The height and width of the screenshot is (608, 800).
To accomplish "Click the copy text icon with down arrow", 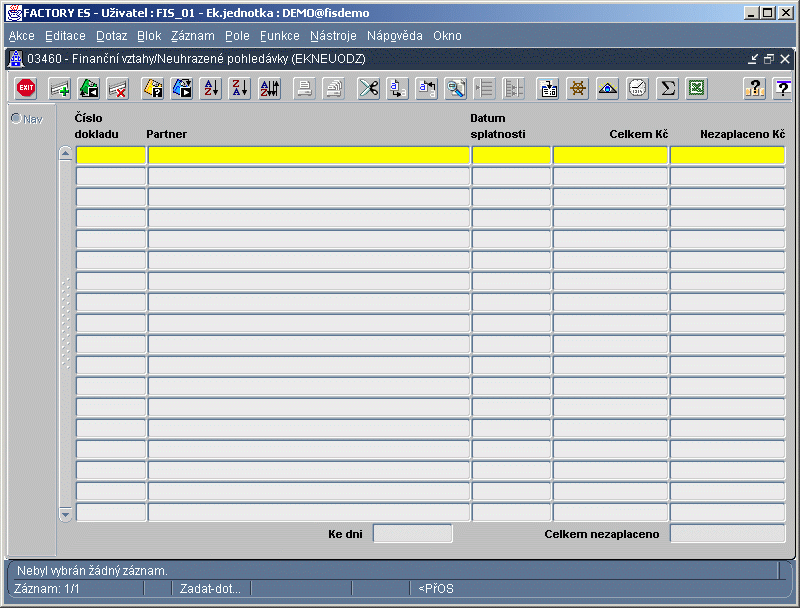I will (397, 88).
